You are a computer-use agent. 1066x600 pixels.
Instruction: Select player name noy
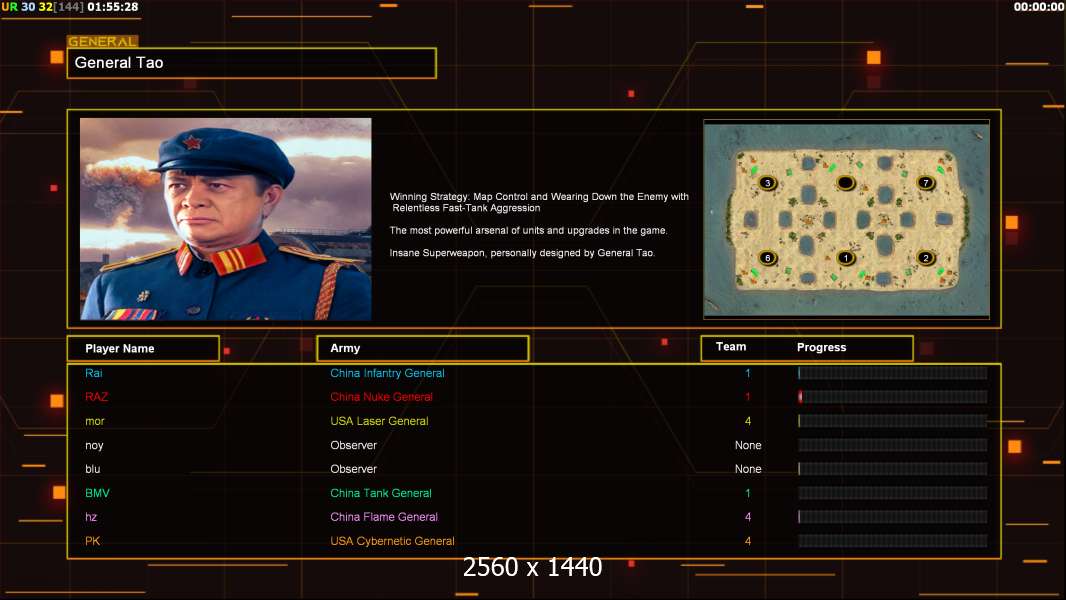94,445
